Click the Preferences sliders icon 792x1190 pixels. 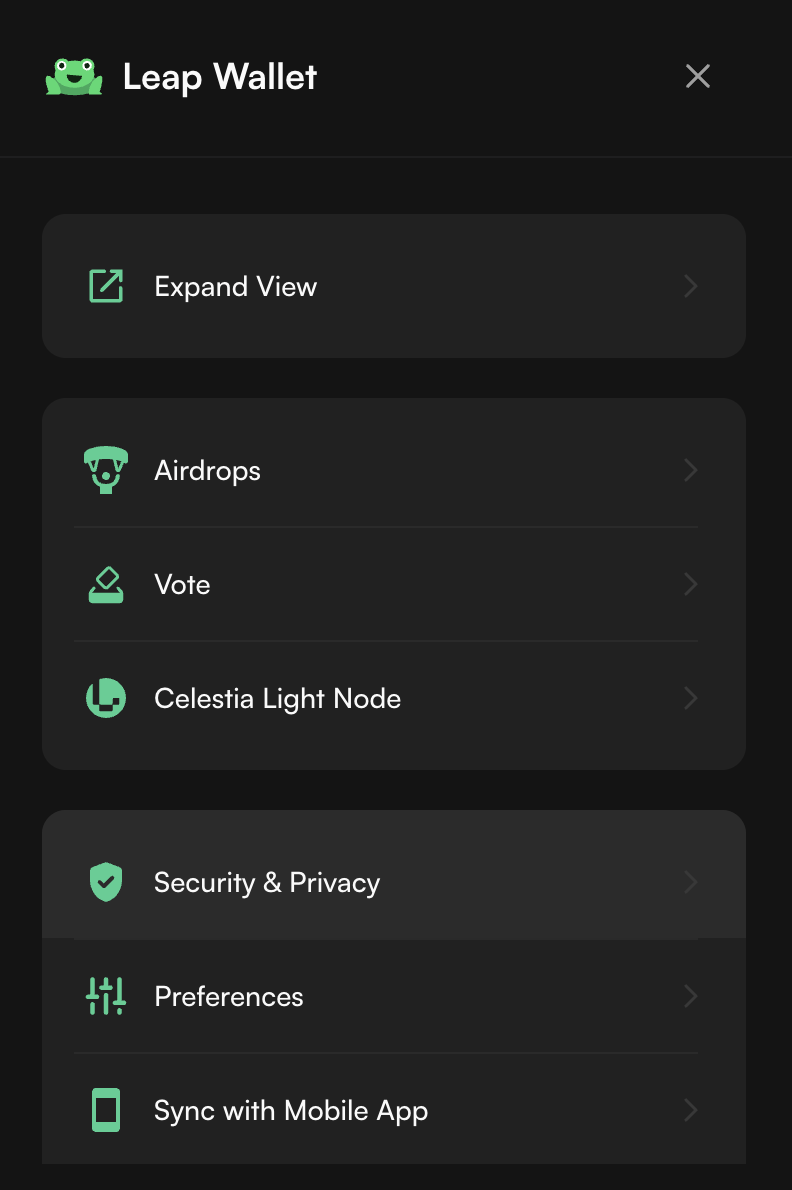click(106, 996)
